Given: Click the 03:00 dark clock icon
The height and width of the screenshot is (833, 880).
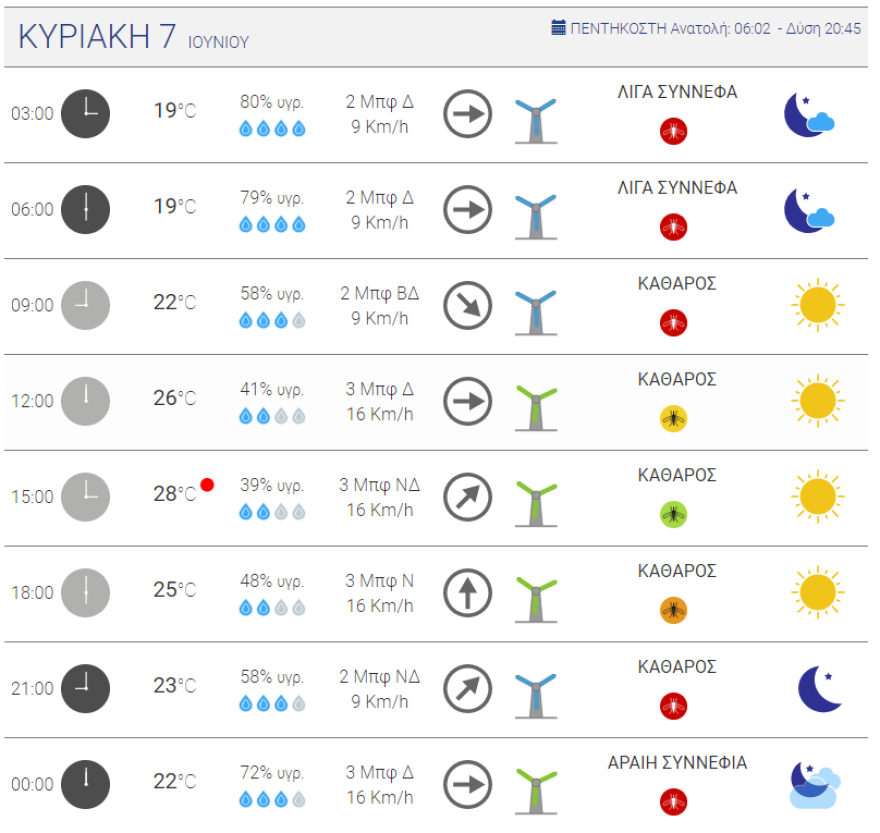Looking at the screenshot, I should point(86,113).
